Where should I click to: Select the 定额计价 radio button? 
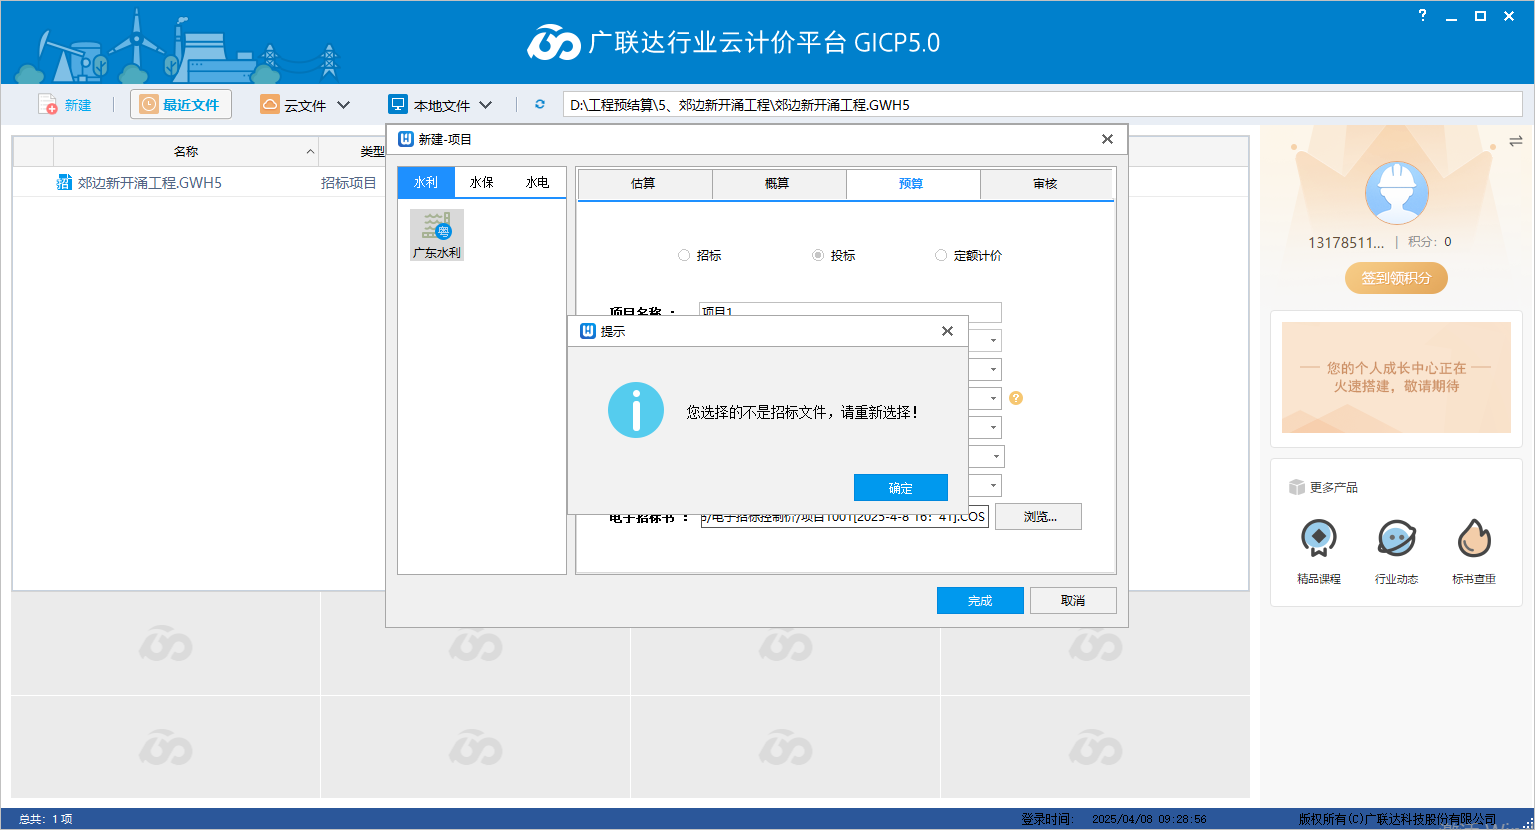point(941,256)
